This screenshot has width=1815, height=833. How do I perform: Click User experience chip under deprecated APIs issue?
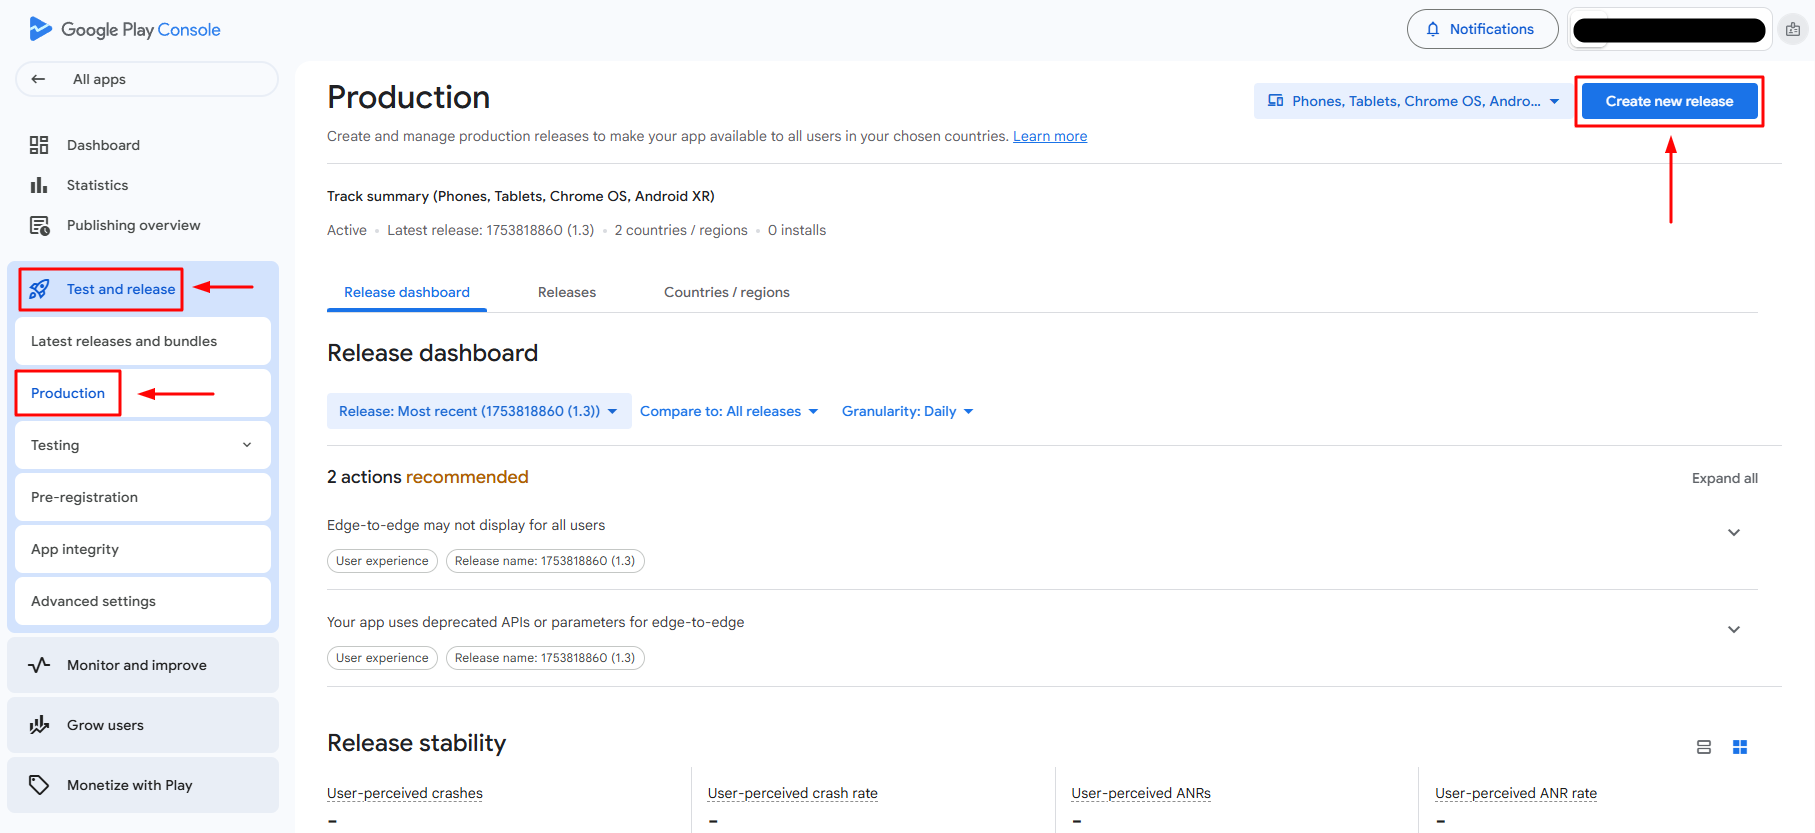[382, 658]
